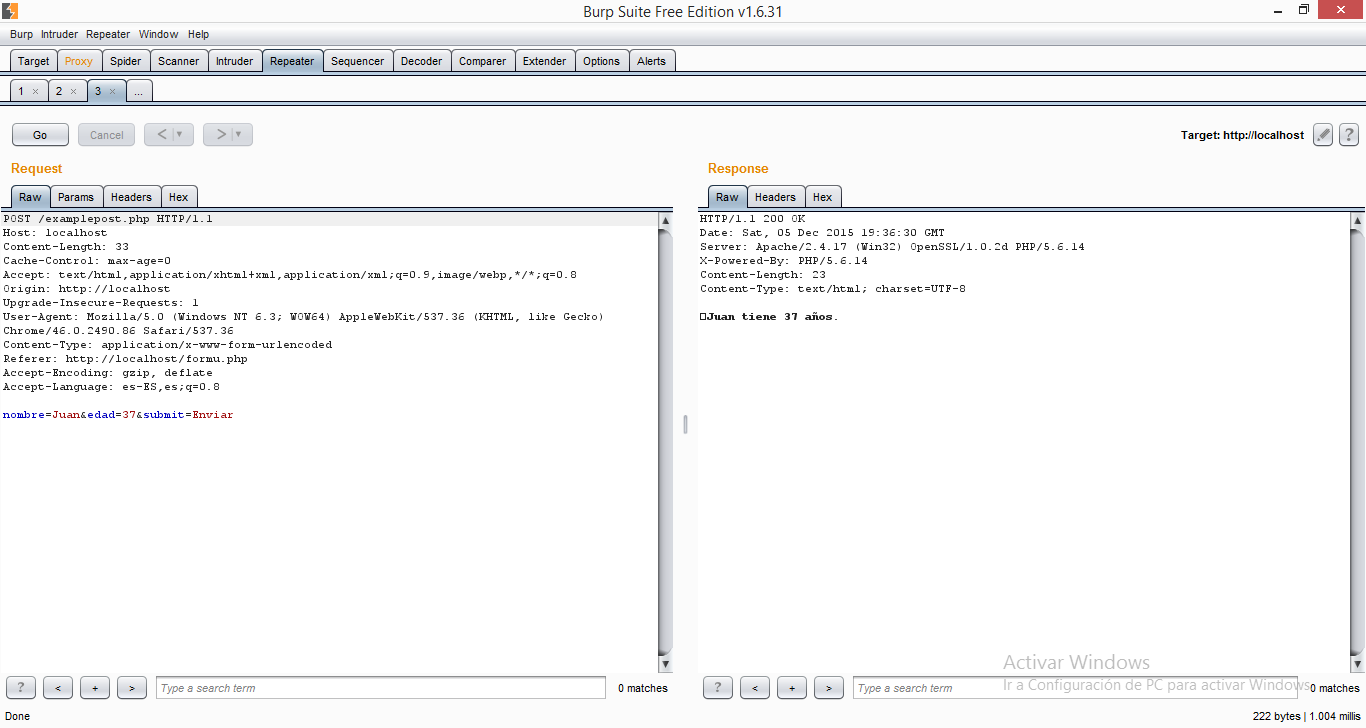The width and height of the screenshot is (1366, 728).
Task: Show the request Params tab
Action: (76, 197)
